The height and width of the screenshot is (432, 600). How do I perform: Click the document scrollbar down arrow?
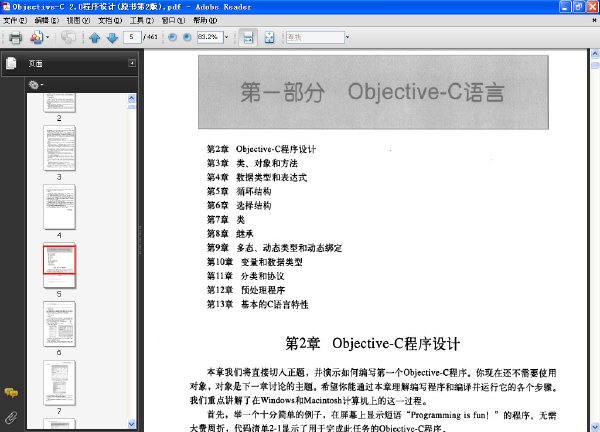point(595,426)
